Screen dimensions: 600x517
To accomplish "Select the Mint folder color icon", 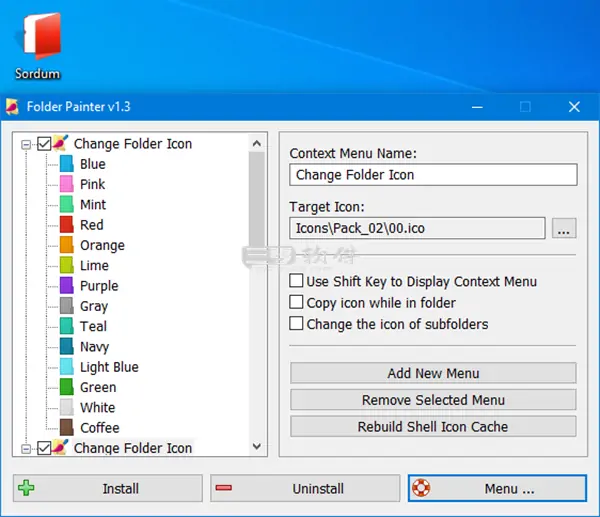I will pyautogui.click(x=67, y=204).
